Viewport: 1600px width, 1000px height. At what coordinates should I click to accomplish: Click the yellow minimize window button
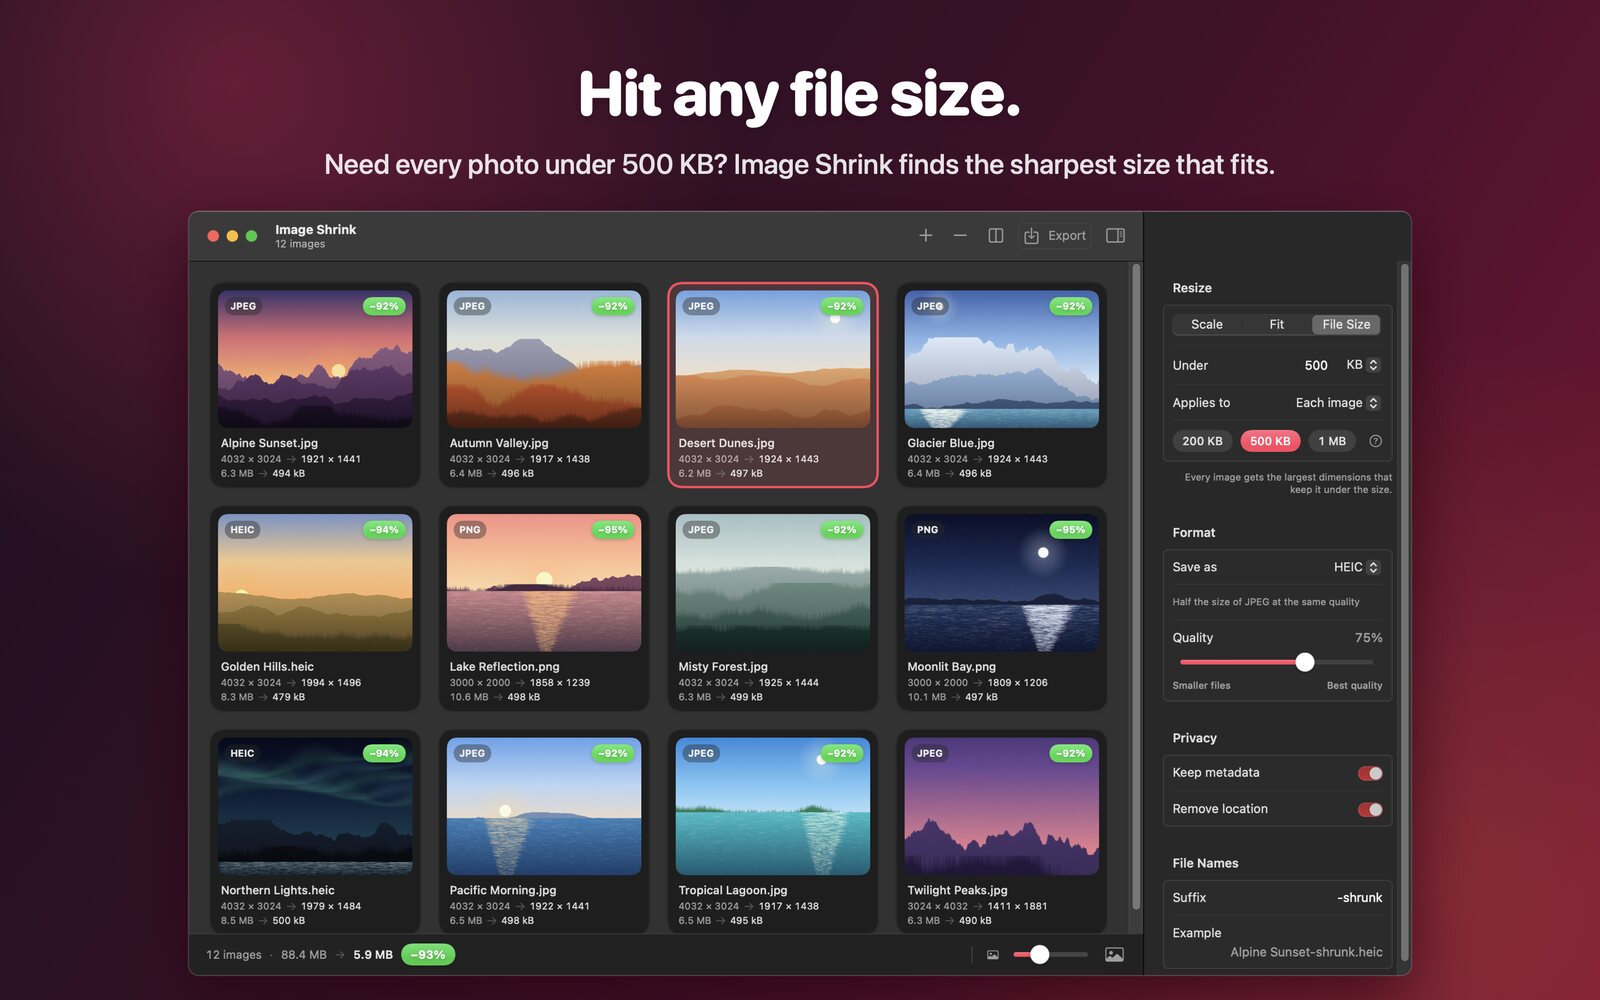tap(232, 236)
